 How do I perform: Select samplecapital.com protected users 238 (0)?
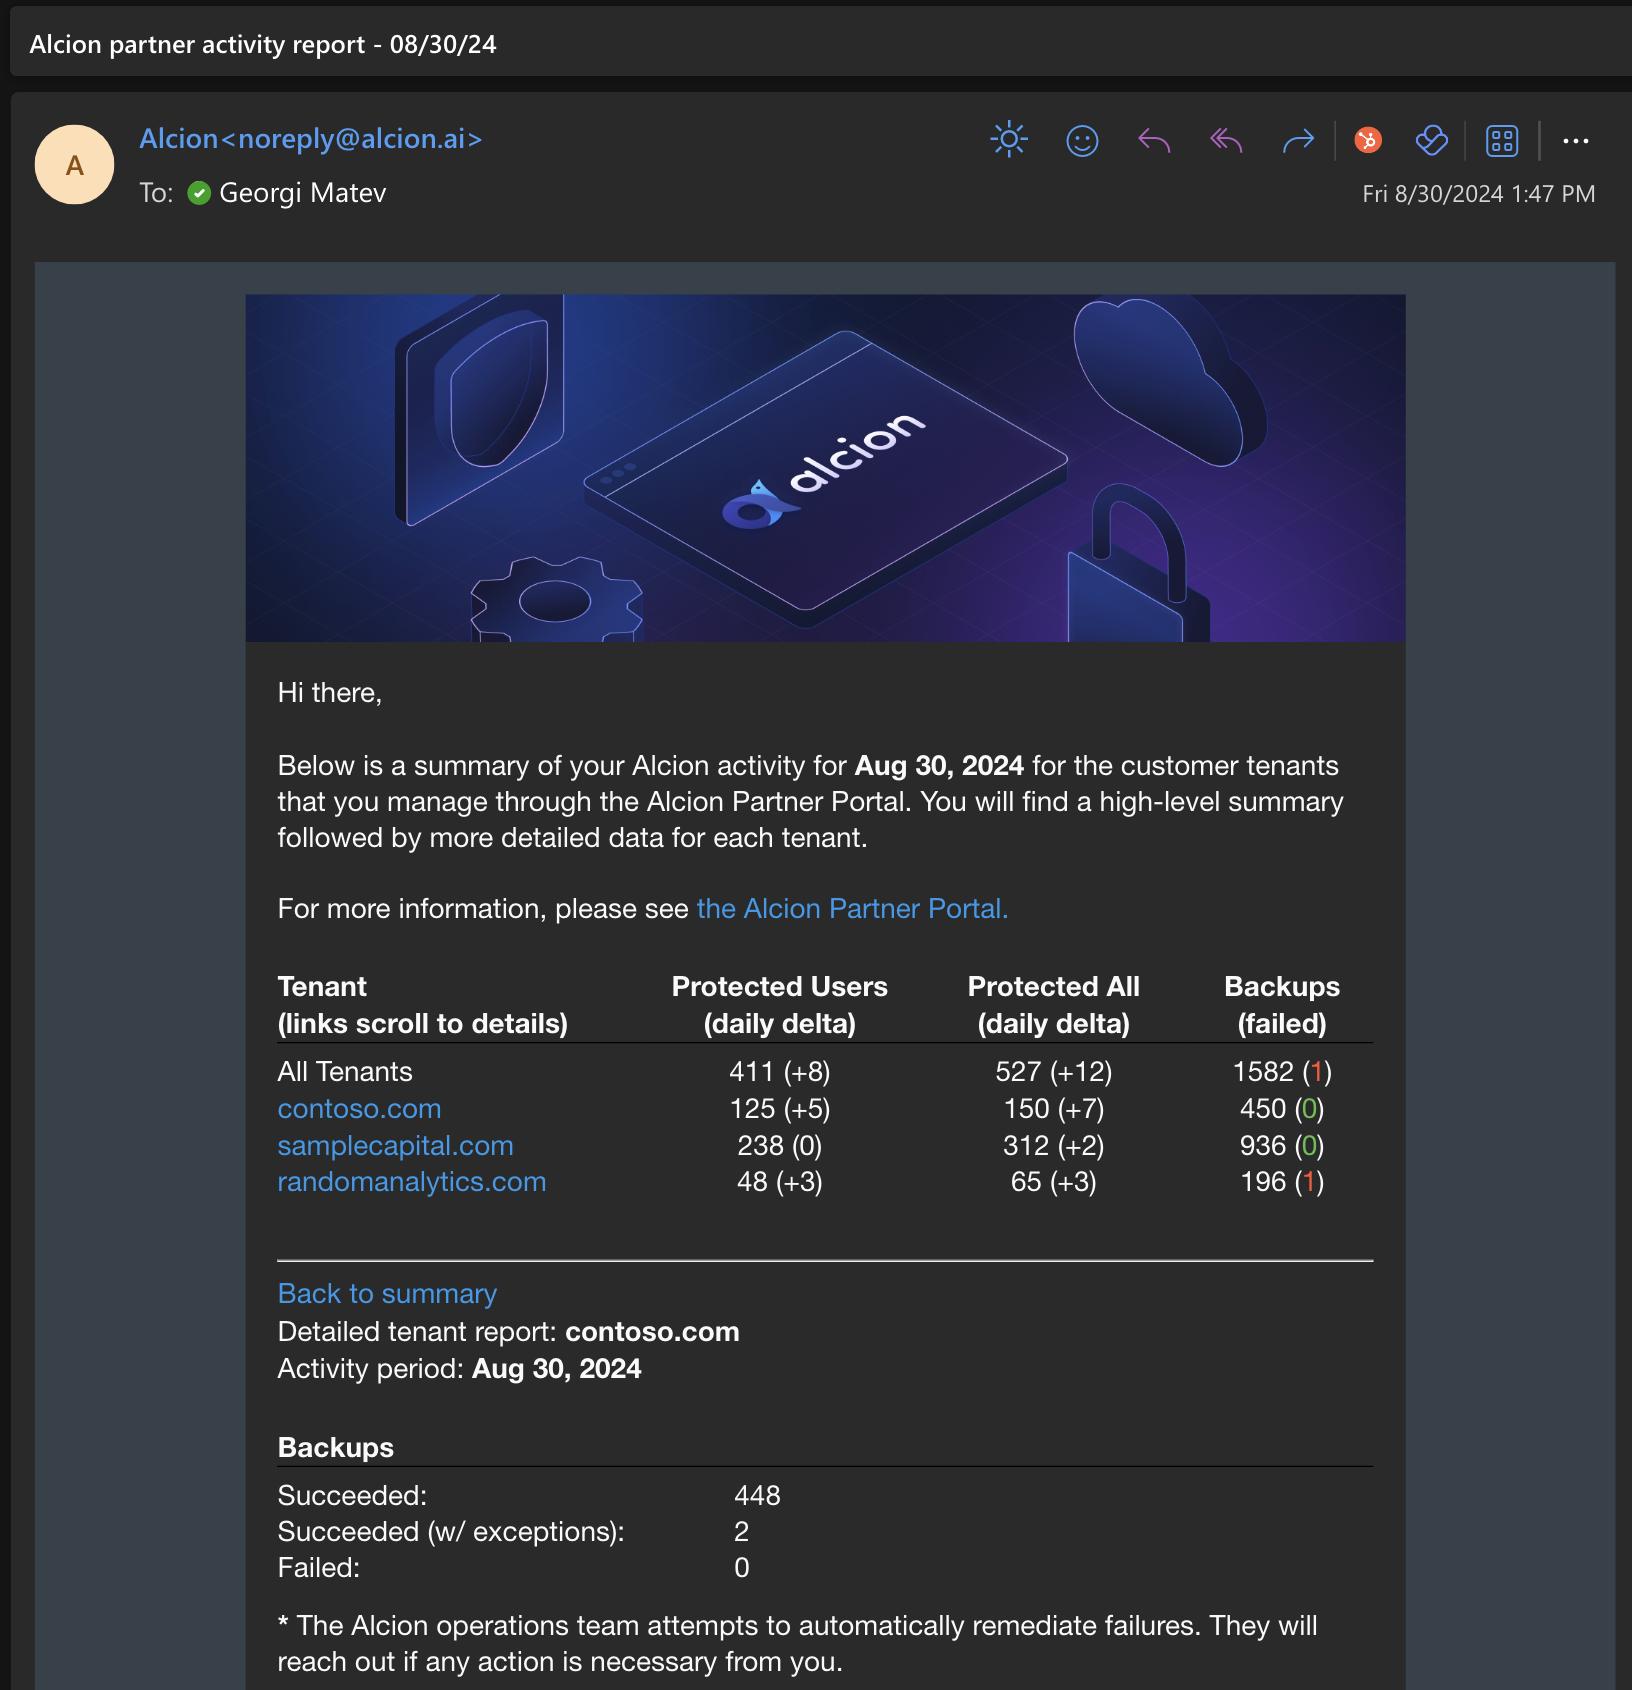tap(780, 1145)
